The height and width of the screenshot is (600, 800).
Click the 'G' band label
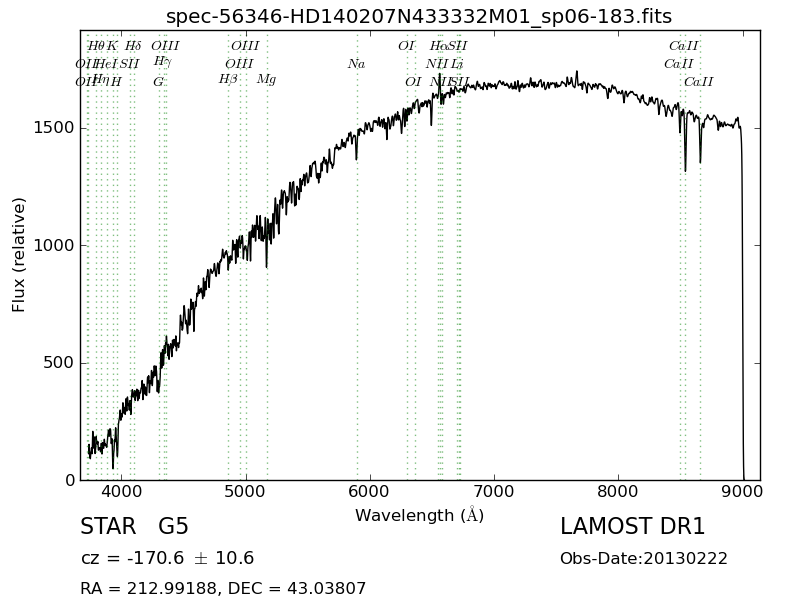(x=159, y=82)
